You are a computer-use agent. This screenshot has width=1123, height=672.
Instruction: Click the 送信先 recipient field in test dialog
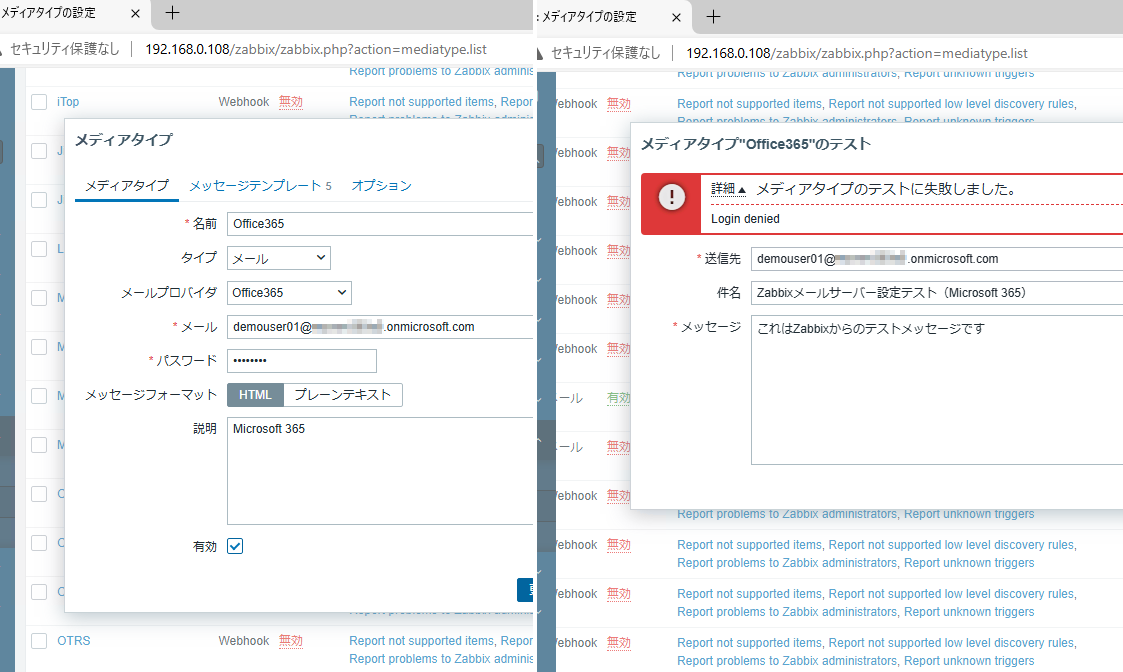coord(937,259)
